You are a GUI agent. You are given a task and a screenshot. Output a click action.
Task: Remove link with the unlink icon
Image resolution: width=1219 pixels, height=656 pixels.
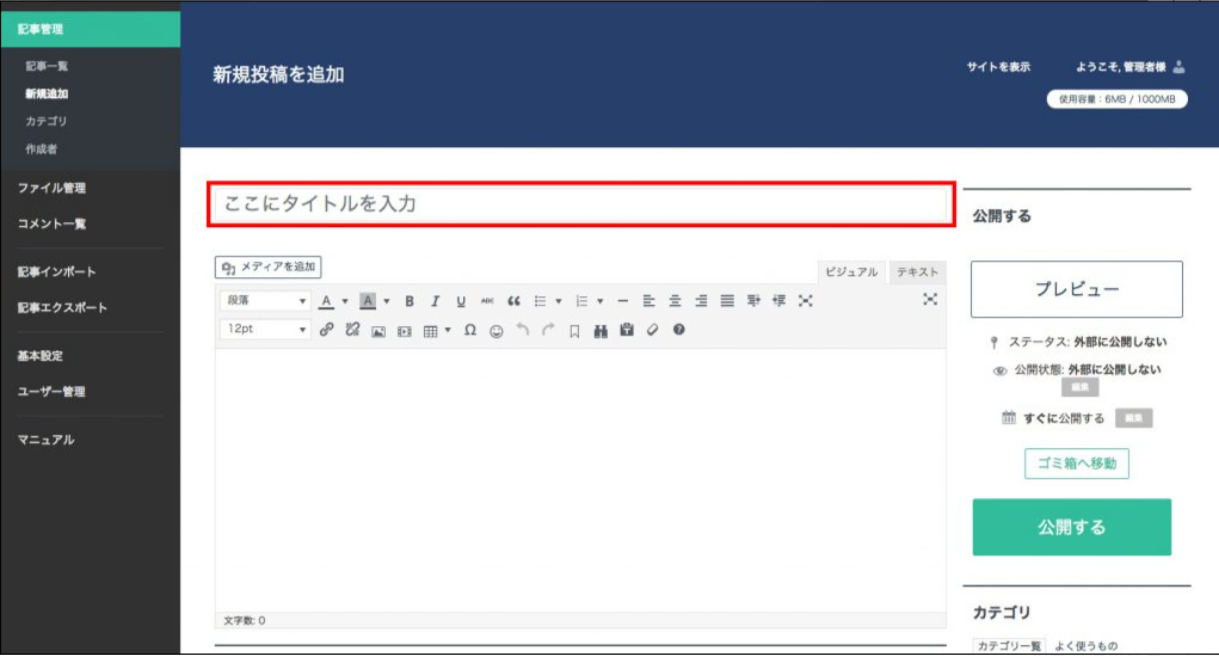pos(352,330)
